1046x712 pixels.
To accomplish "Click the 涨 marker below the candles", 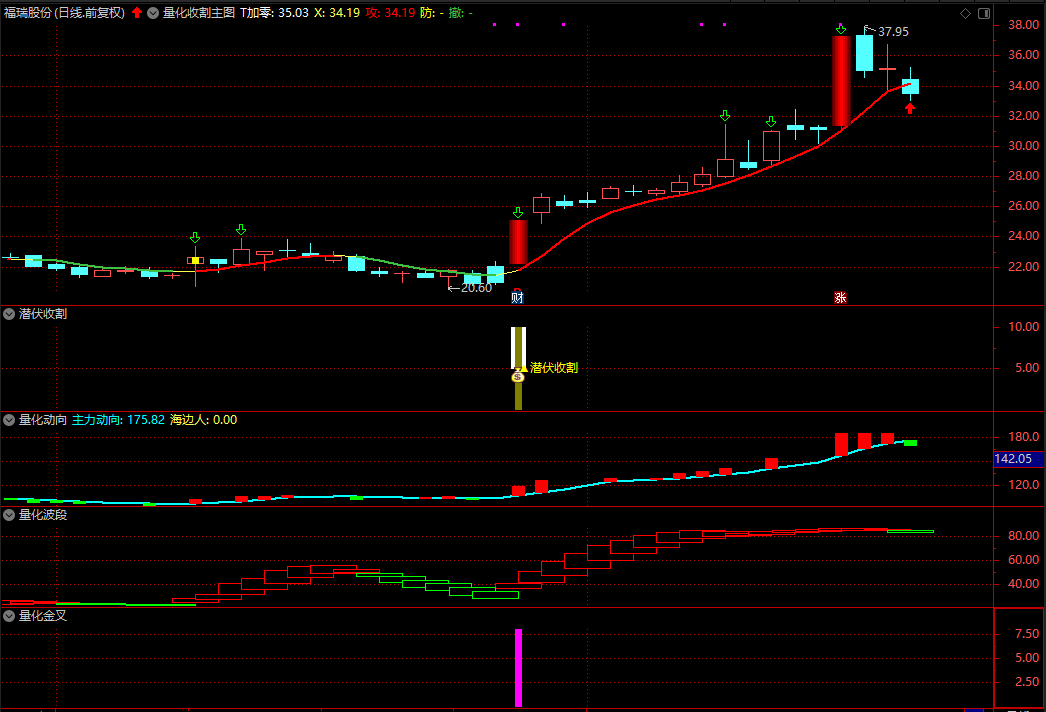I will coord(841,298).
